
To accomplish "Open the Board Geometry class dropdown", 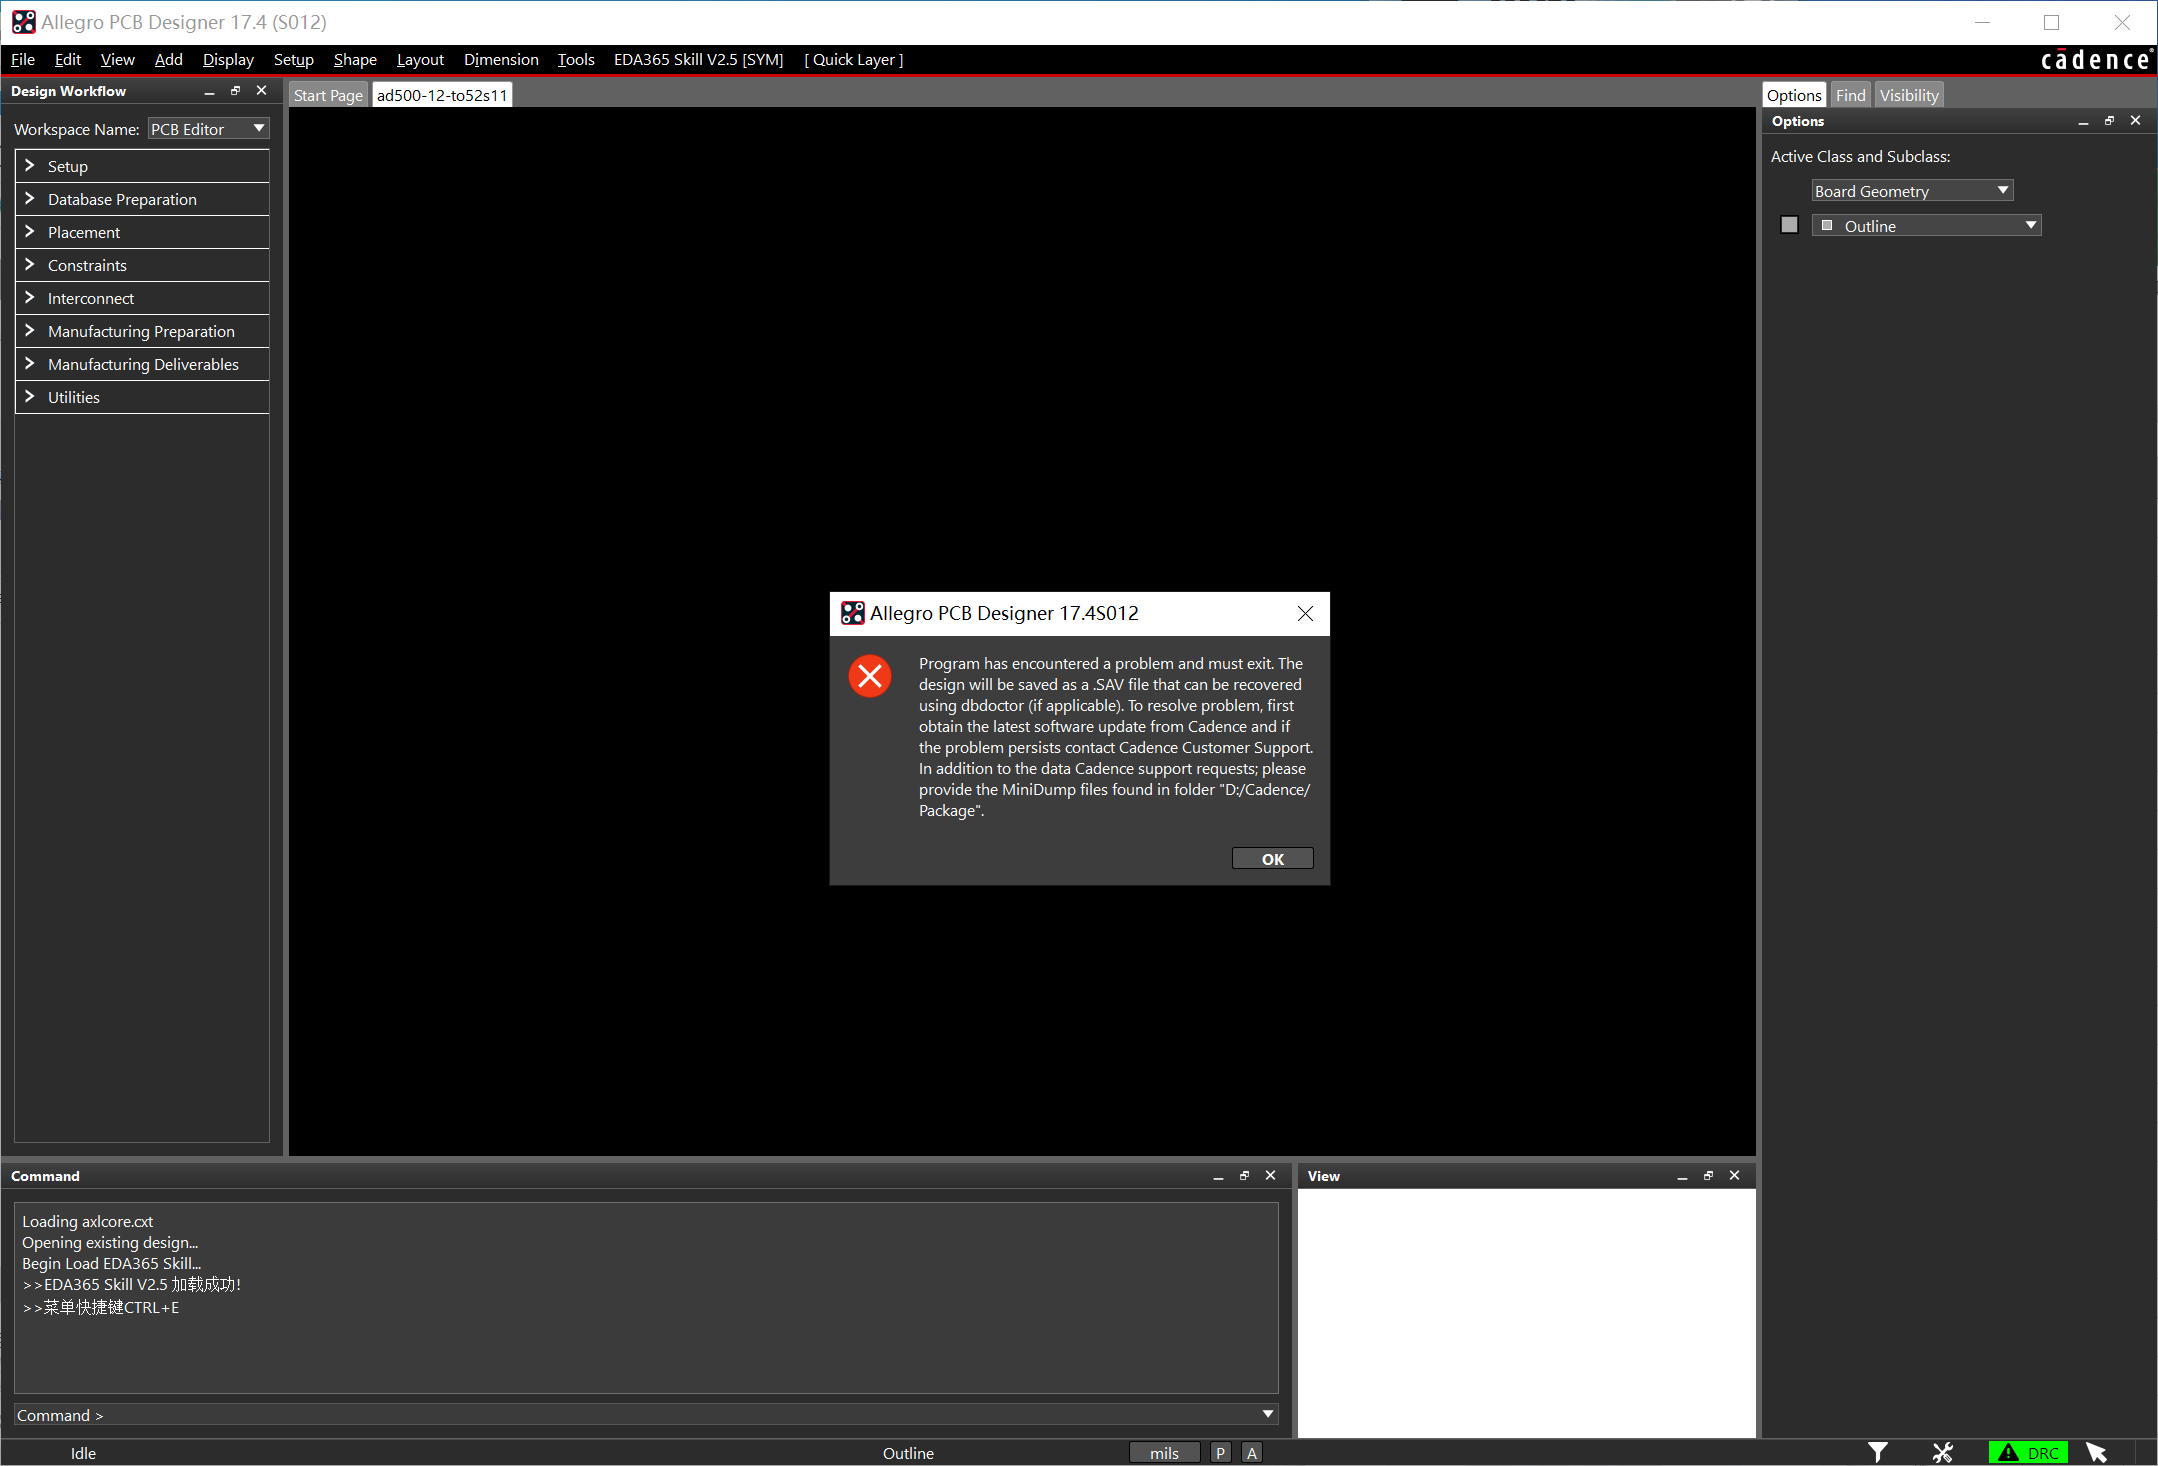I will coord(1912,191).
